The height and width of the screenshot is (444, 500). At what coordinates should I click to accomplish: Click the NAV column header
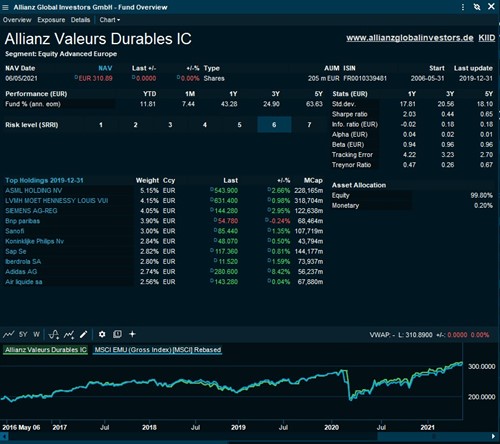click(x=105, y=68)
